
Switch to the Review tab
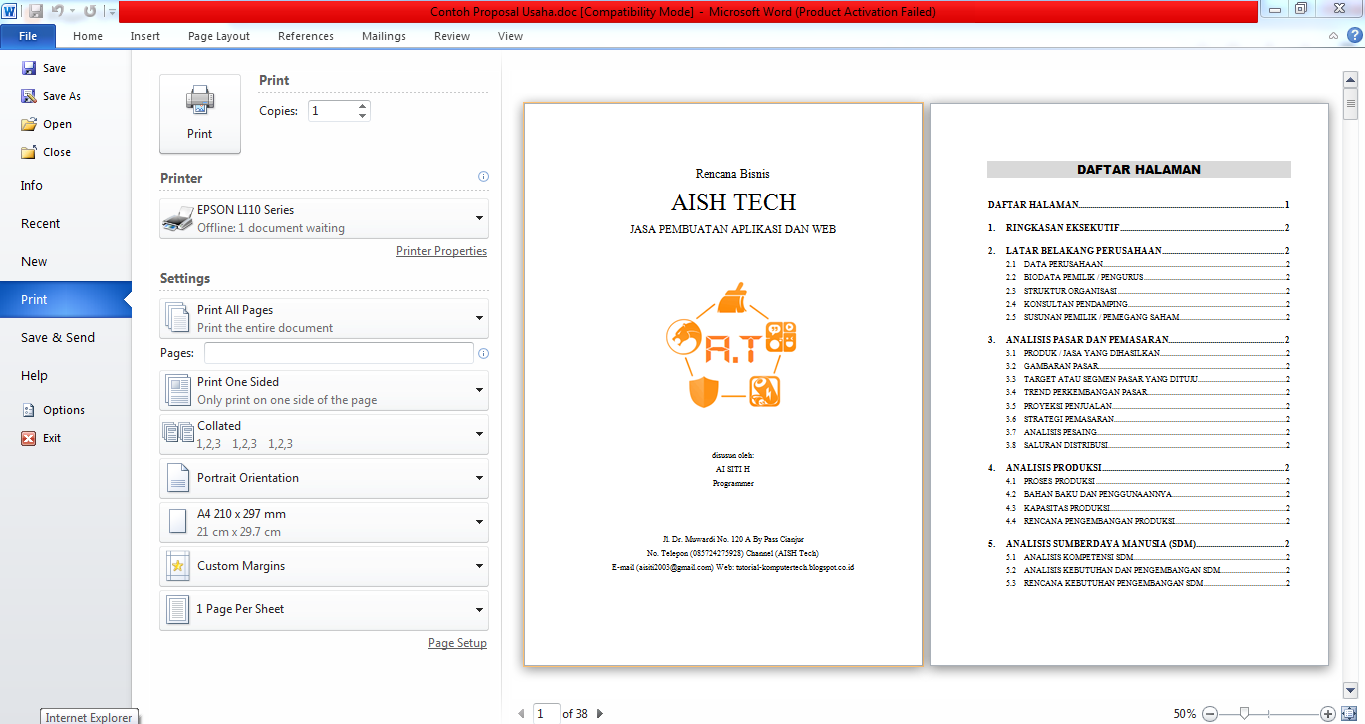click(x=452, y=36)
